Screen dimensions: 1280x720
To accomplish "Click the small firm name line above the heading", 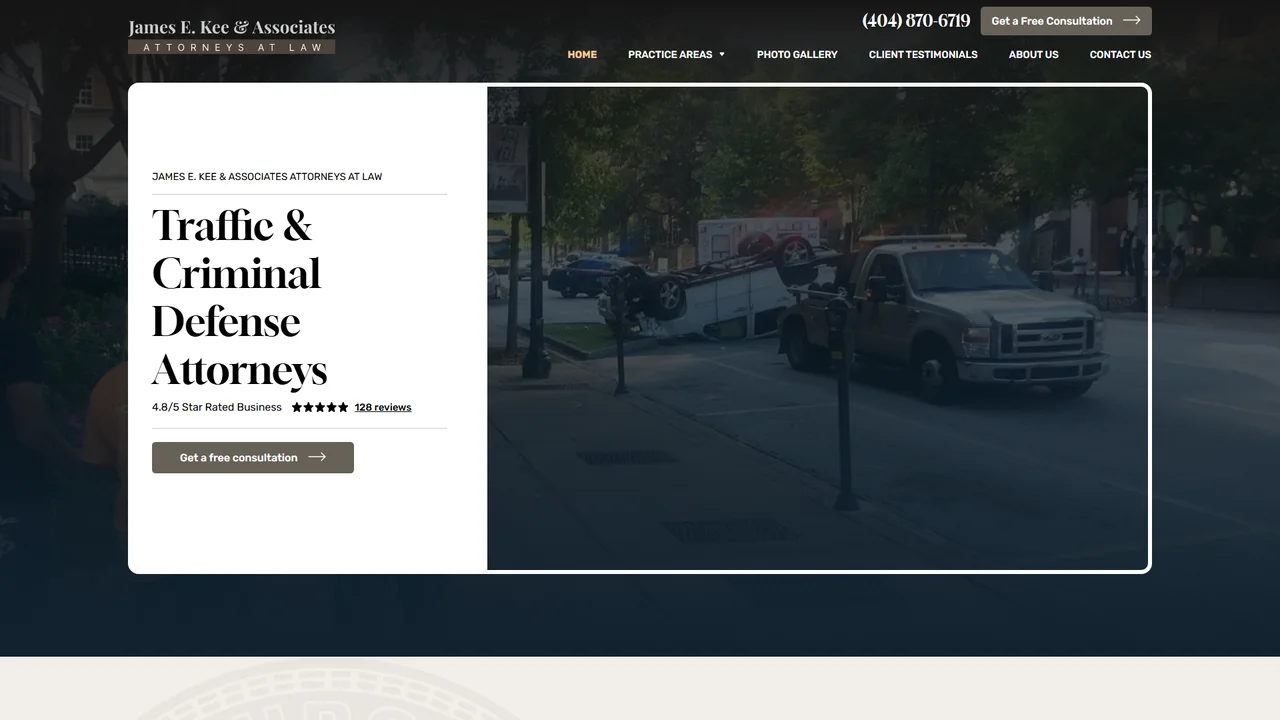I will 267,177.
